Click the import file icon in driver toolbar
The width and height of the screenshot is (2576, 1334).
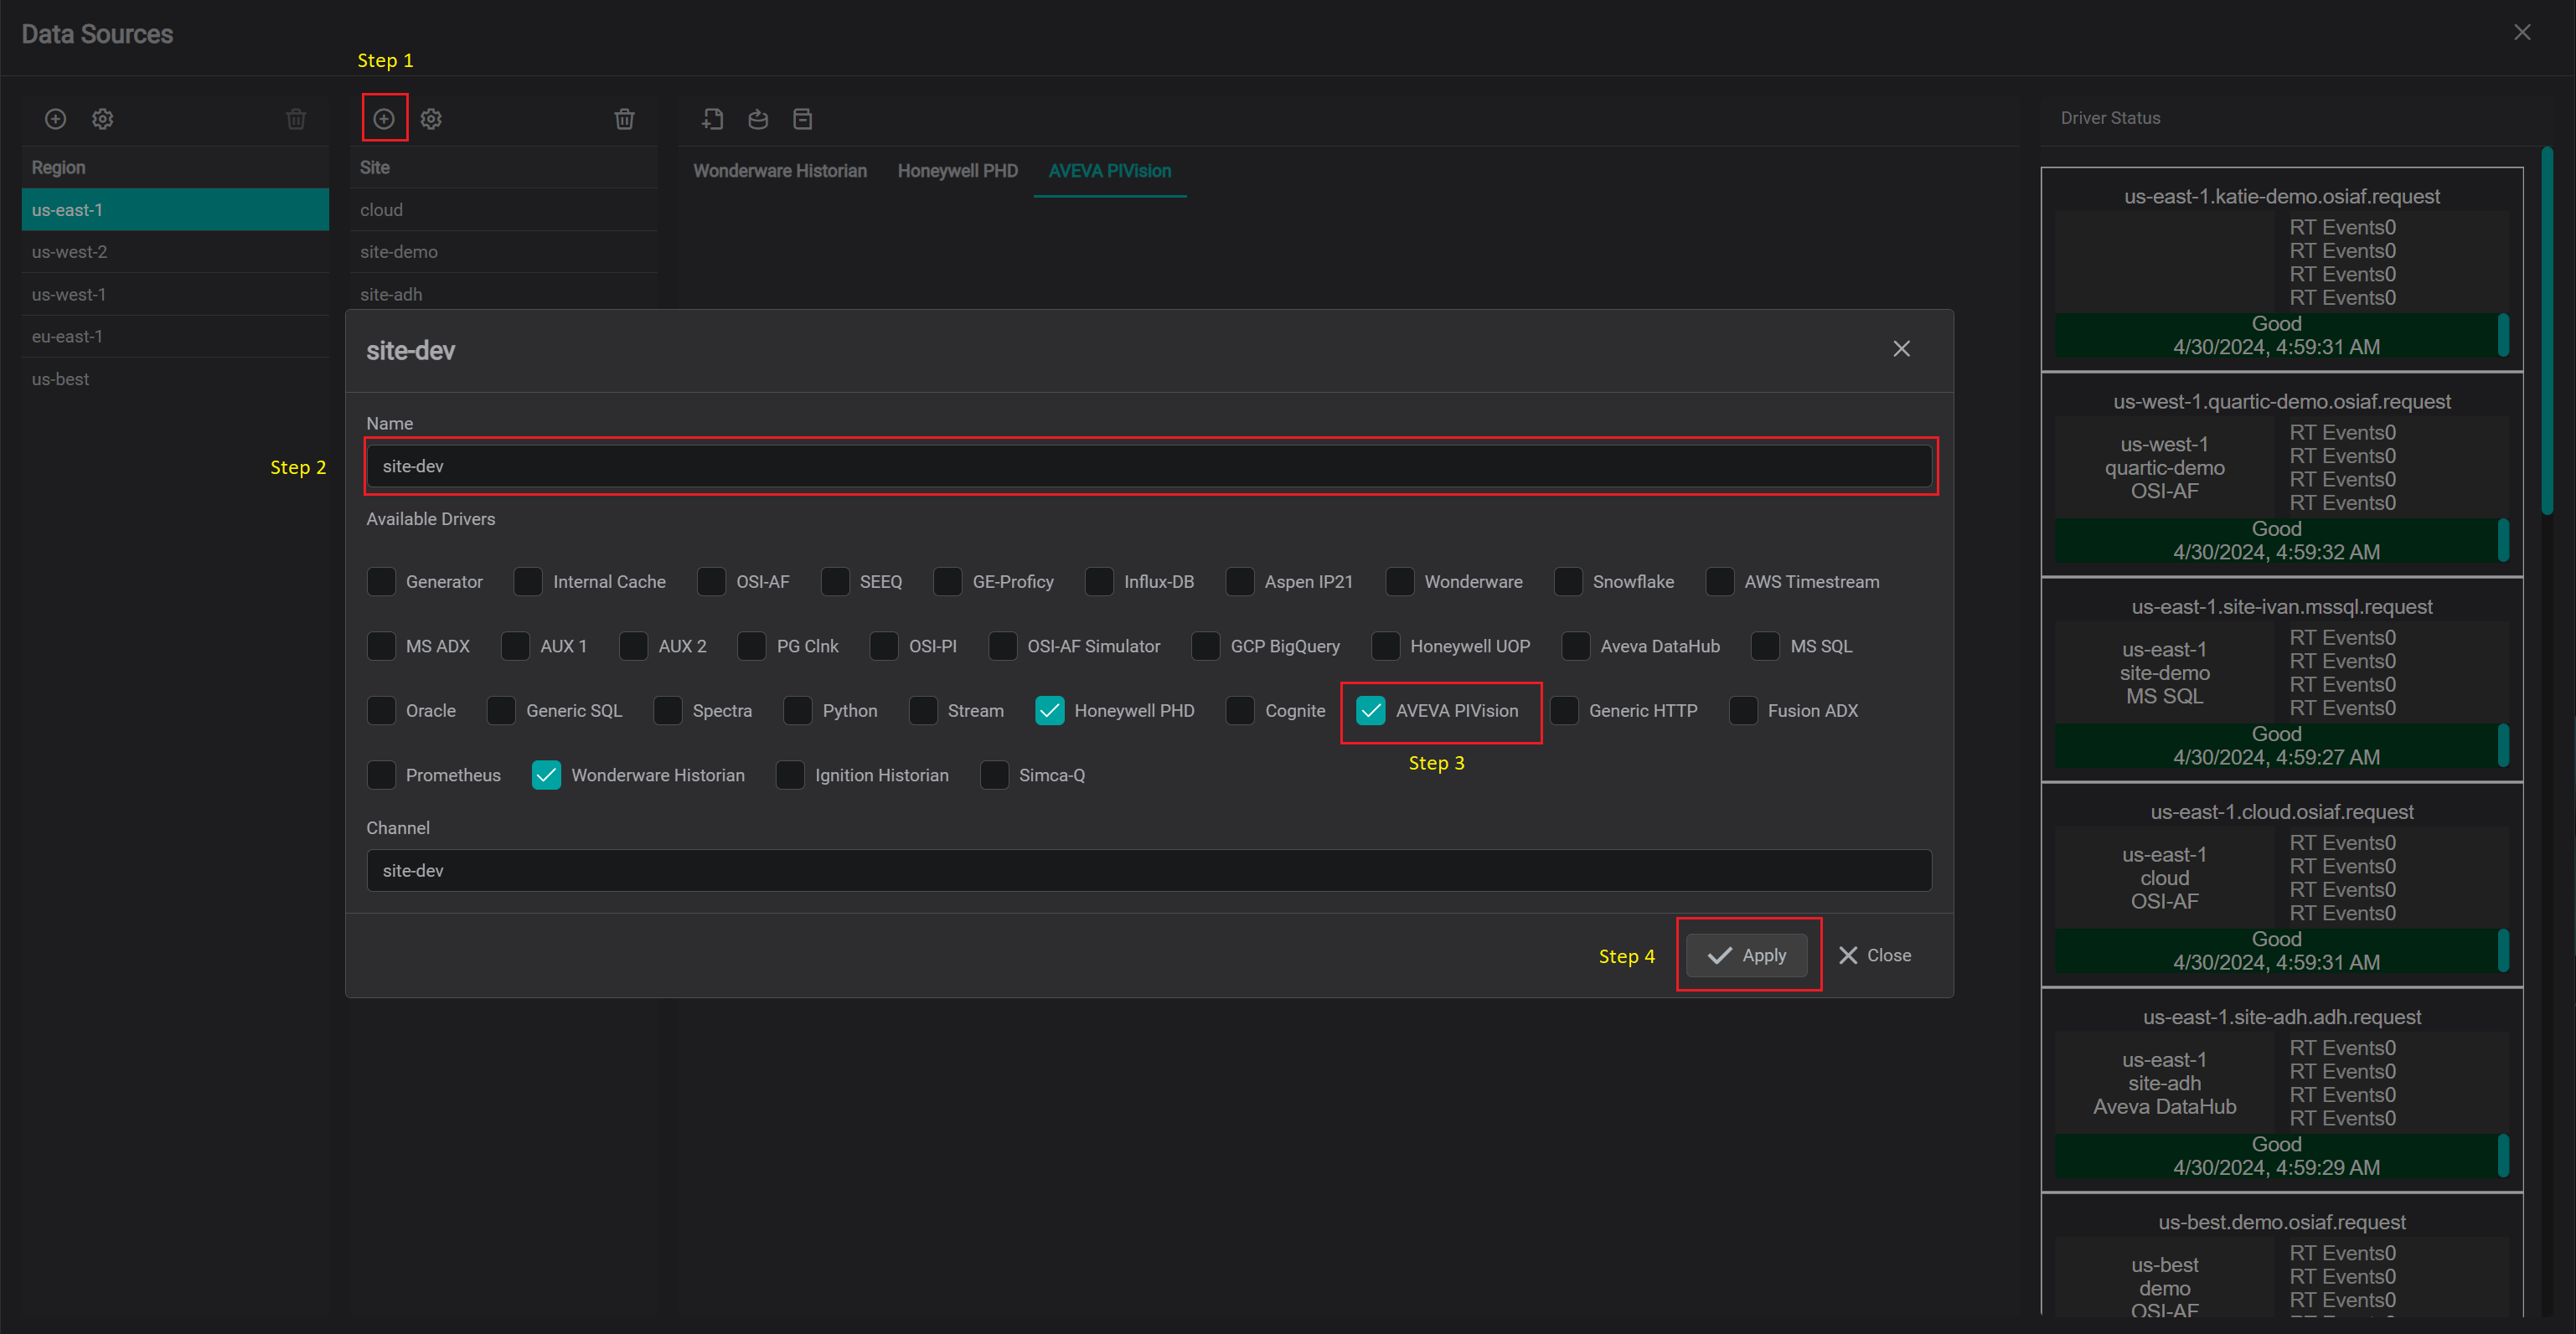click(712, 119)
